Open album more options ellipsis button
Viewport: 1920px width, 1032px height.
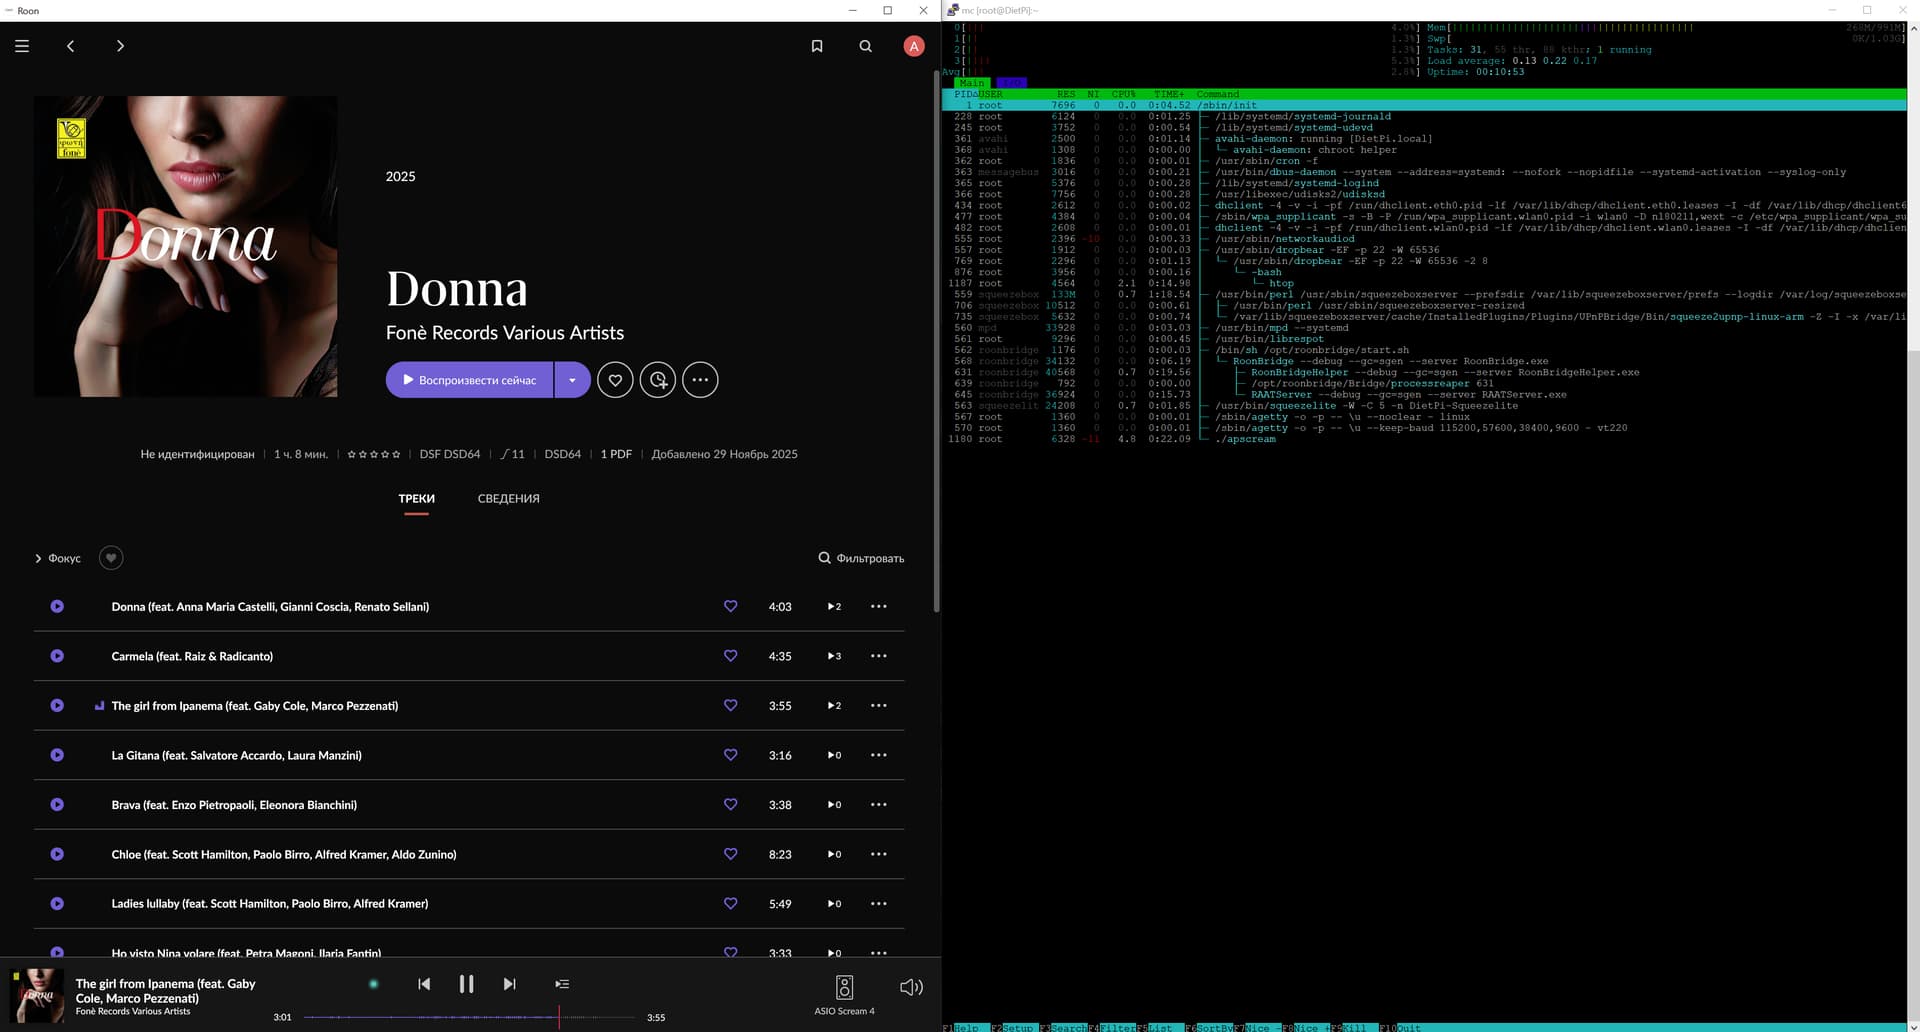pos(700,380)
